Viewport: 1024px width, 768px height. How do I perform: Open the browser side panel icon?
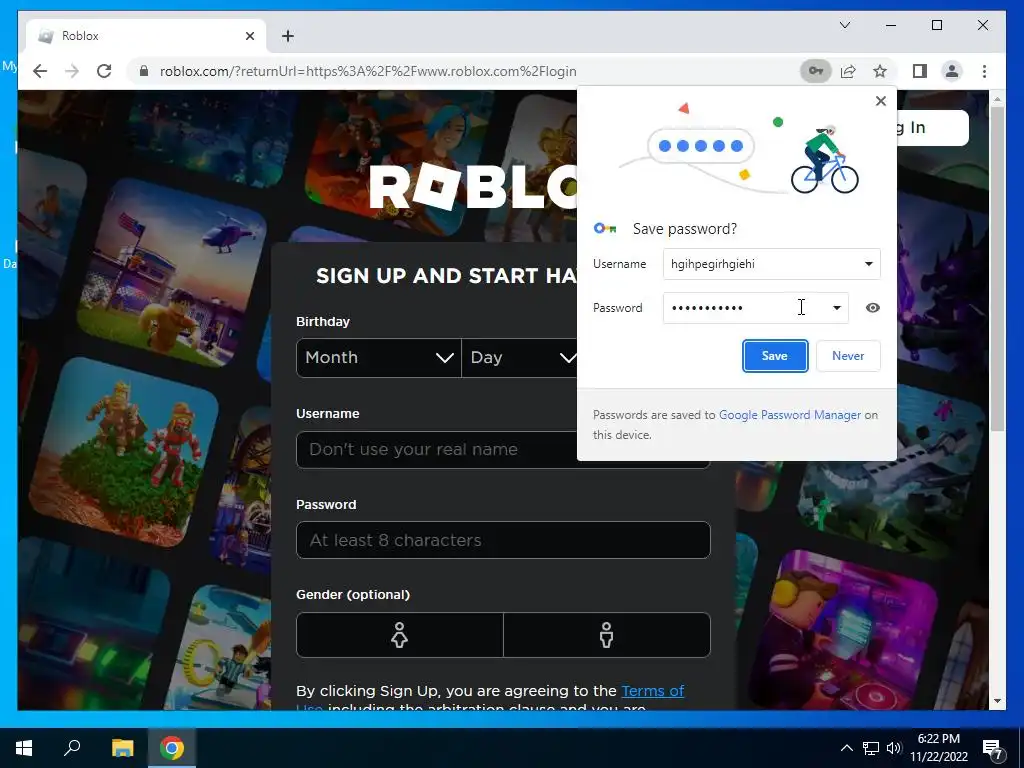[920, 71]
